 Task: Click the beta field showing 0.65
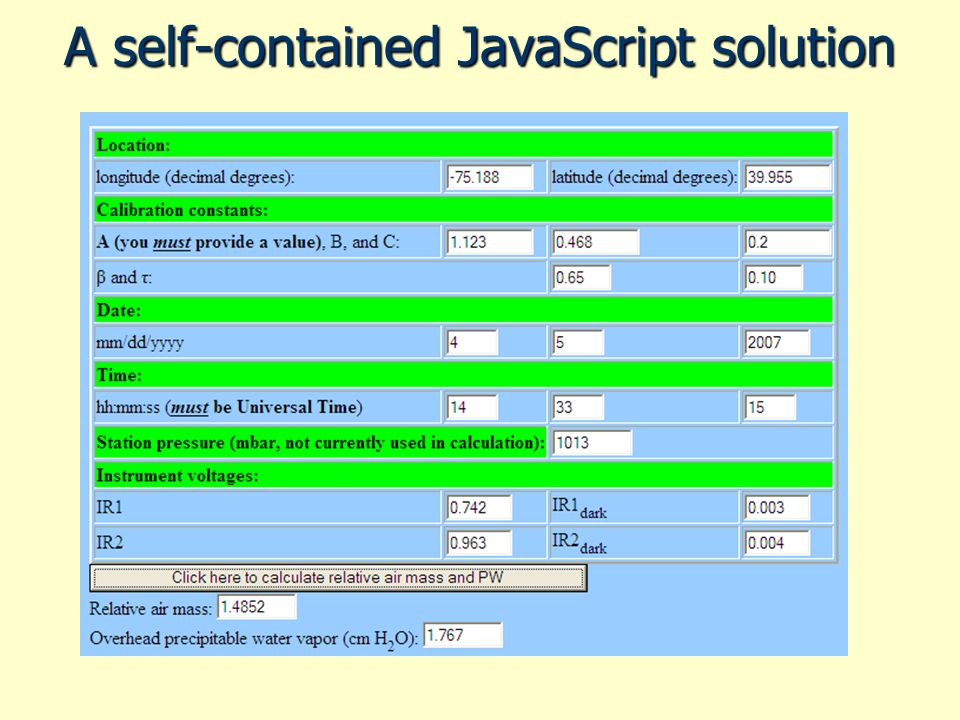582,277
